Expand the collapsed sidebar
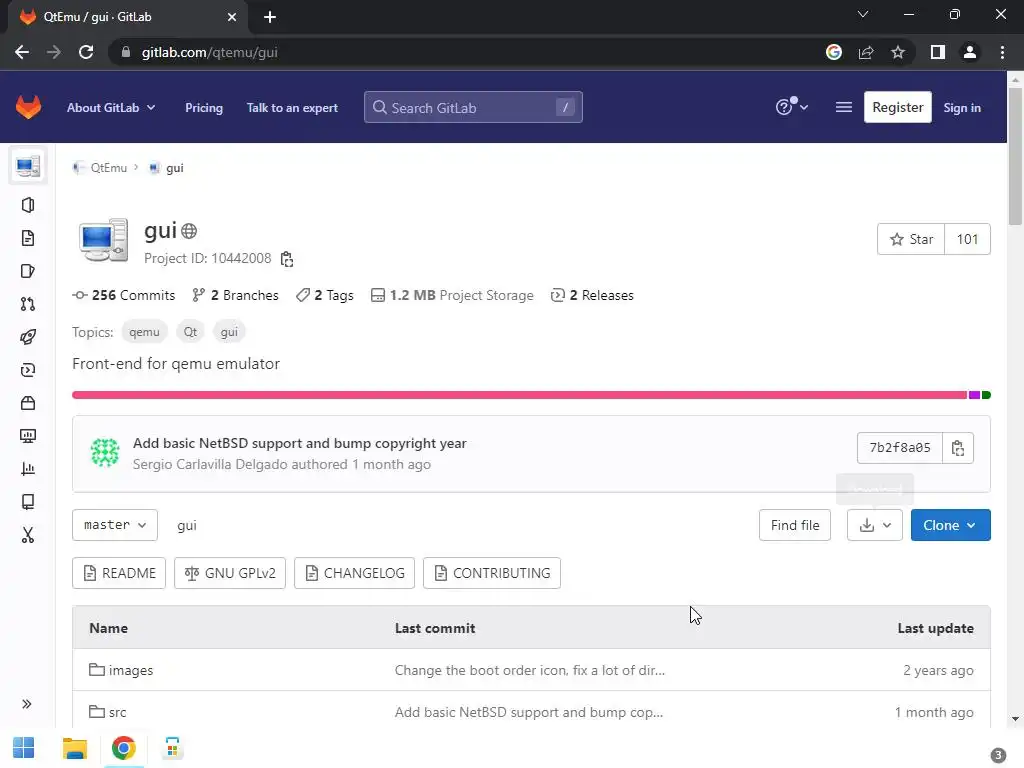The width and height of the screenshot is (1024, 768). 27,704
